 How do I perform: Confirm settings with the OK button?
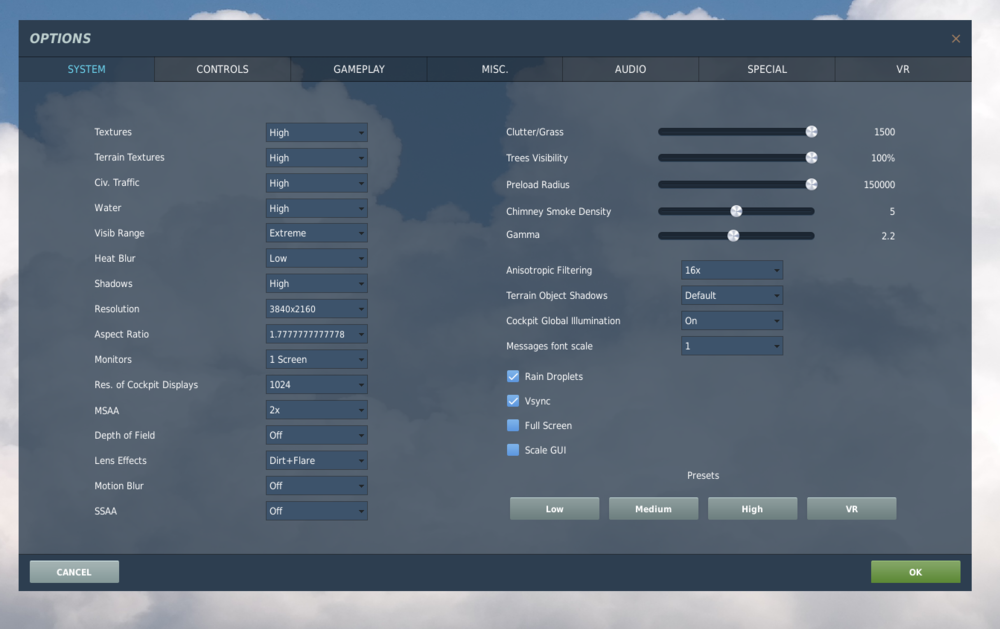[x=915, y=572]
